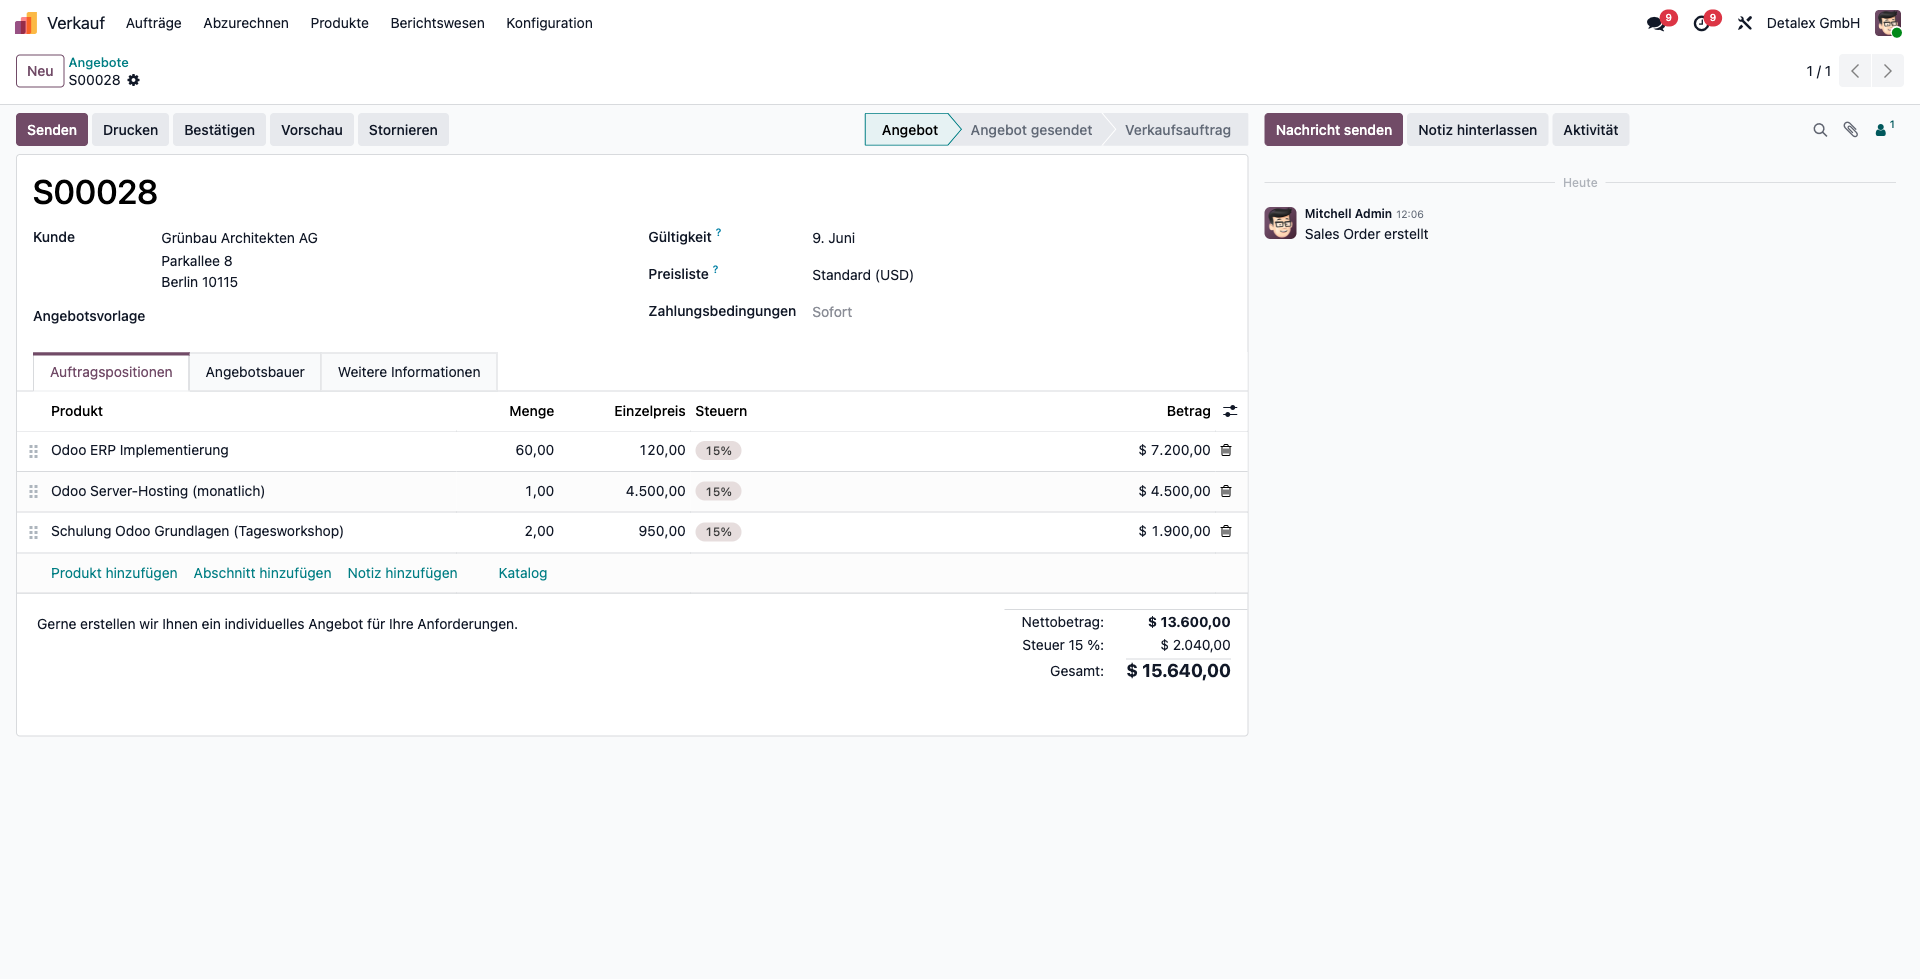The height and width of the screenshot is (979, 1920).
Task: Schedule an Aktivität
Action: 1590,130
